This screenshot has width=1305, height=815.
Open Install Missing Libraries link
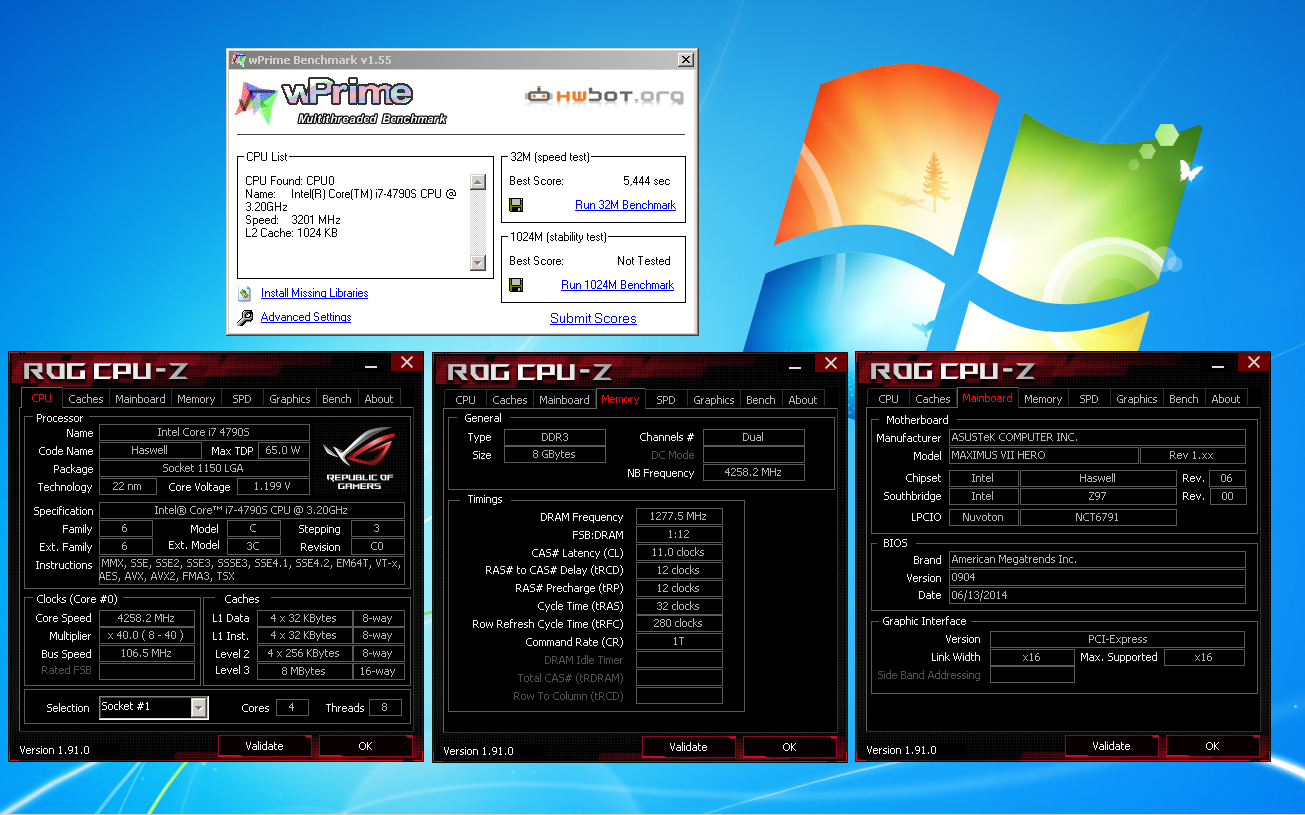tap(314, 294)
